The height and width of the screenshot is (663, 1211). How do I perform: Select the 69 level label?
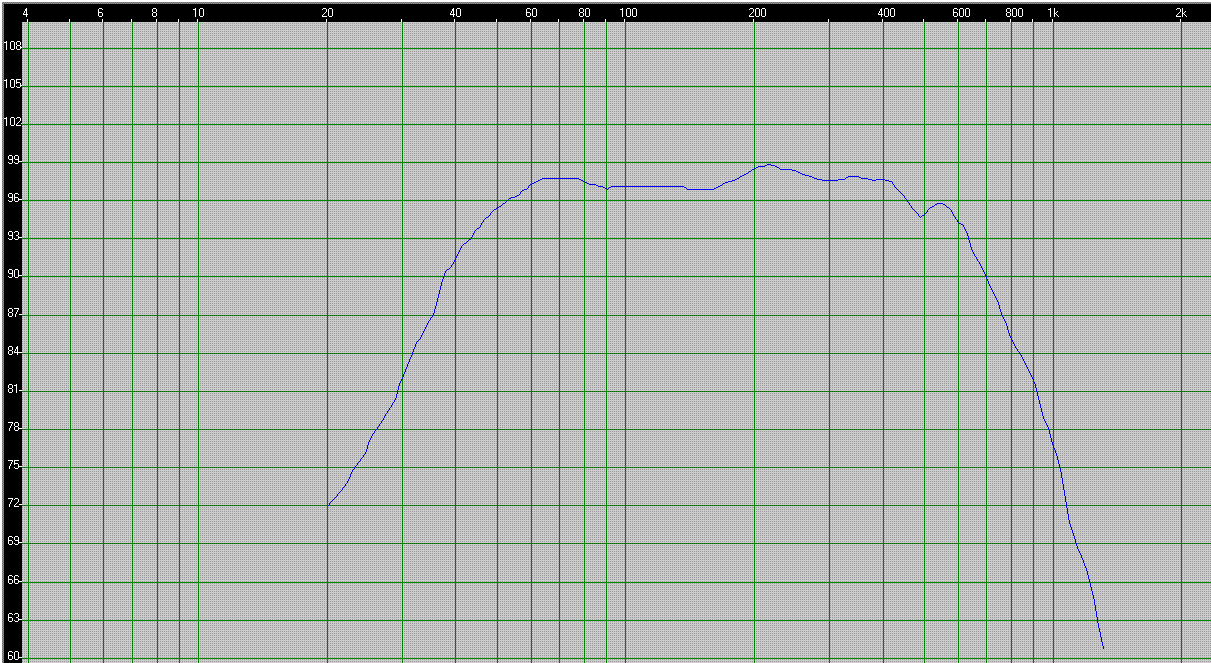point(14,542)
